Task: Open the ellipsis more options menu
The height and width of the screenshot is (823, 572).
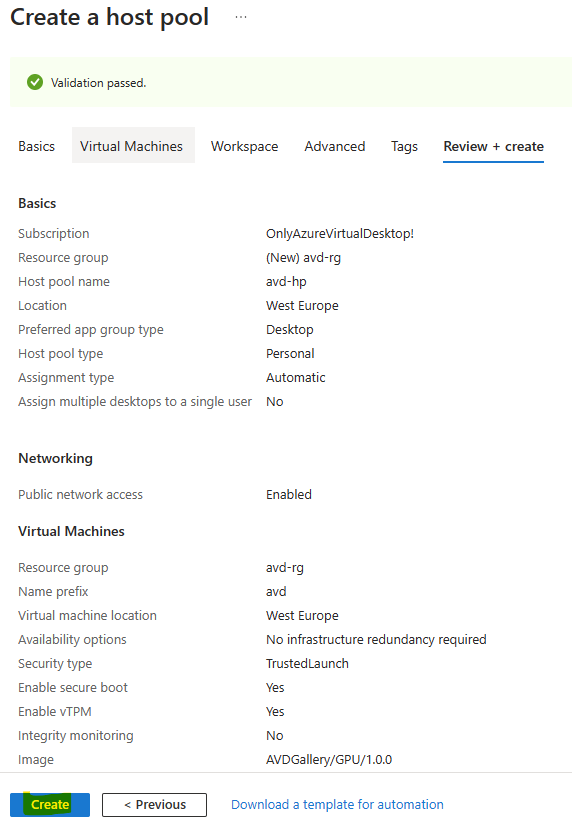Action: (241, 17)
